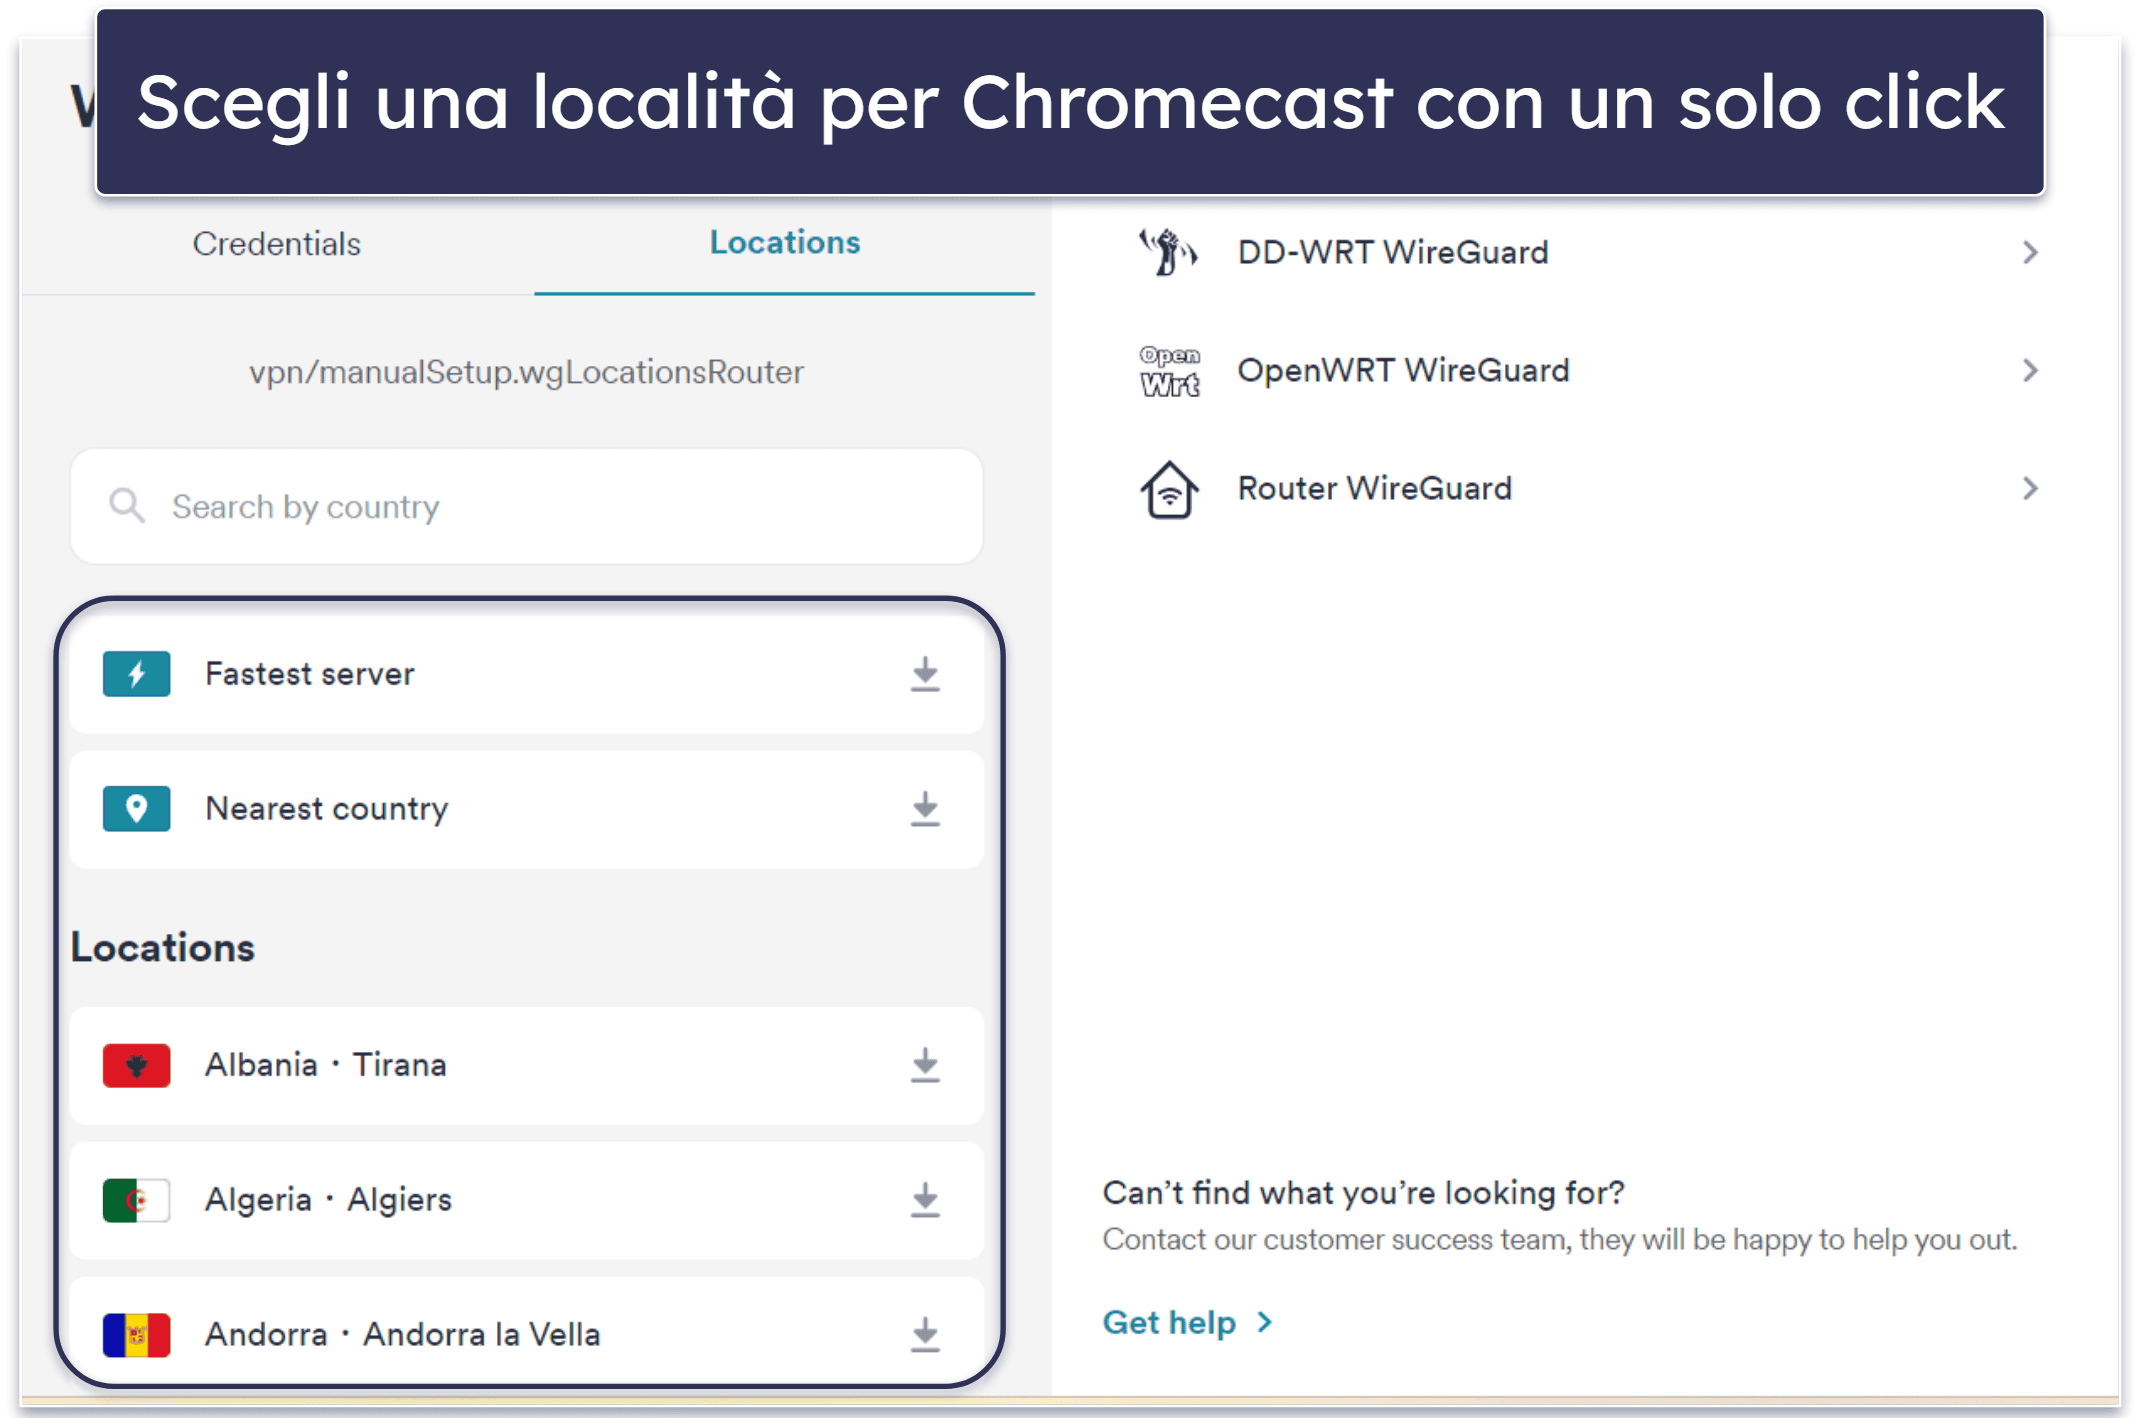The width and height of the screenshot is (2140, 1418).
Task: Click the Algeria flag icon
Action: (136, 1200)
